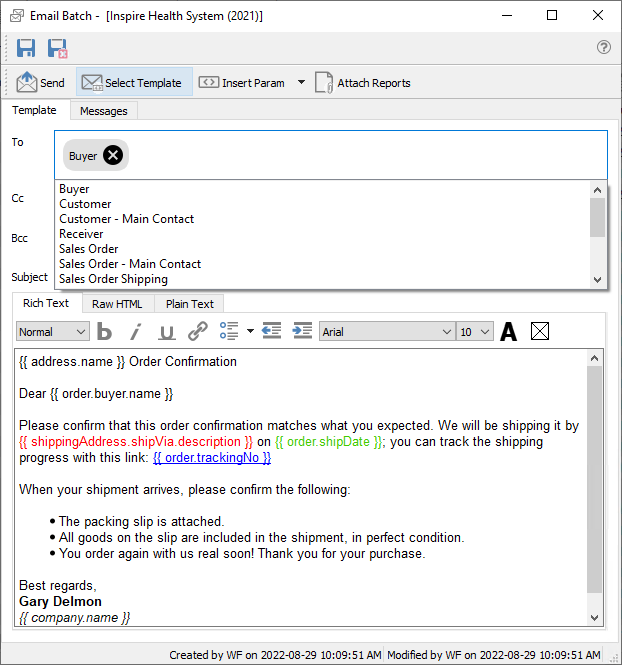
Task: Toggle italic formatting
Action: click(x=136, y=331)
